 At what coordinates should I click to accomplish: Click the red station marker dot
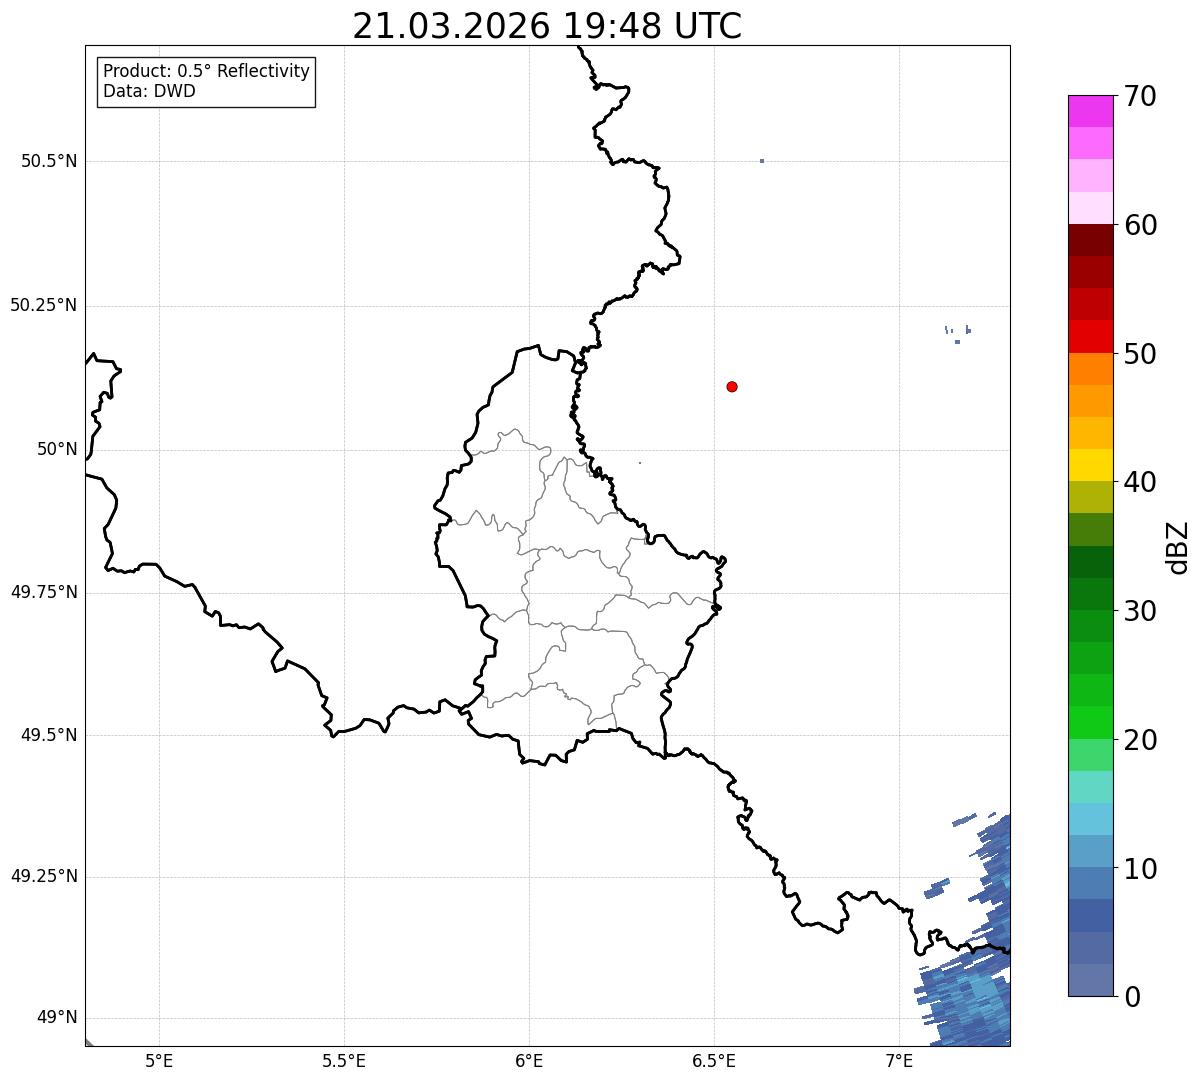pos(732,386)
